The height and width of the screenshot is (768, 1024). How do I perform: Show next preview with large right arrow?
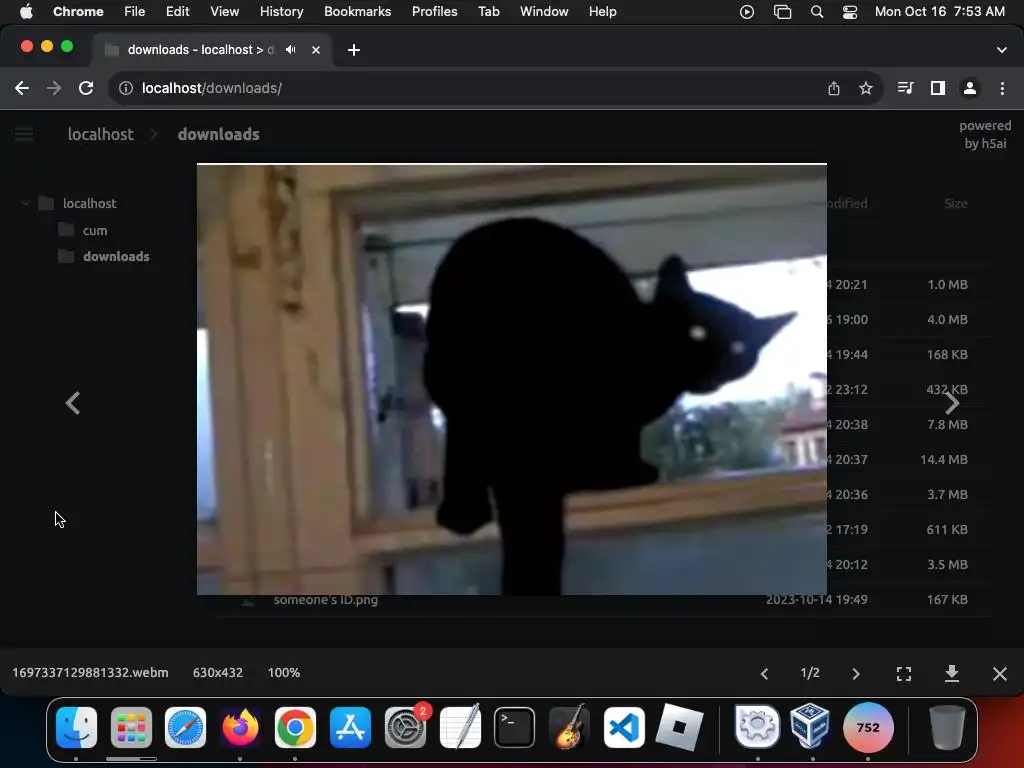coord(952,403)
